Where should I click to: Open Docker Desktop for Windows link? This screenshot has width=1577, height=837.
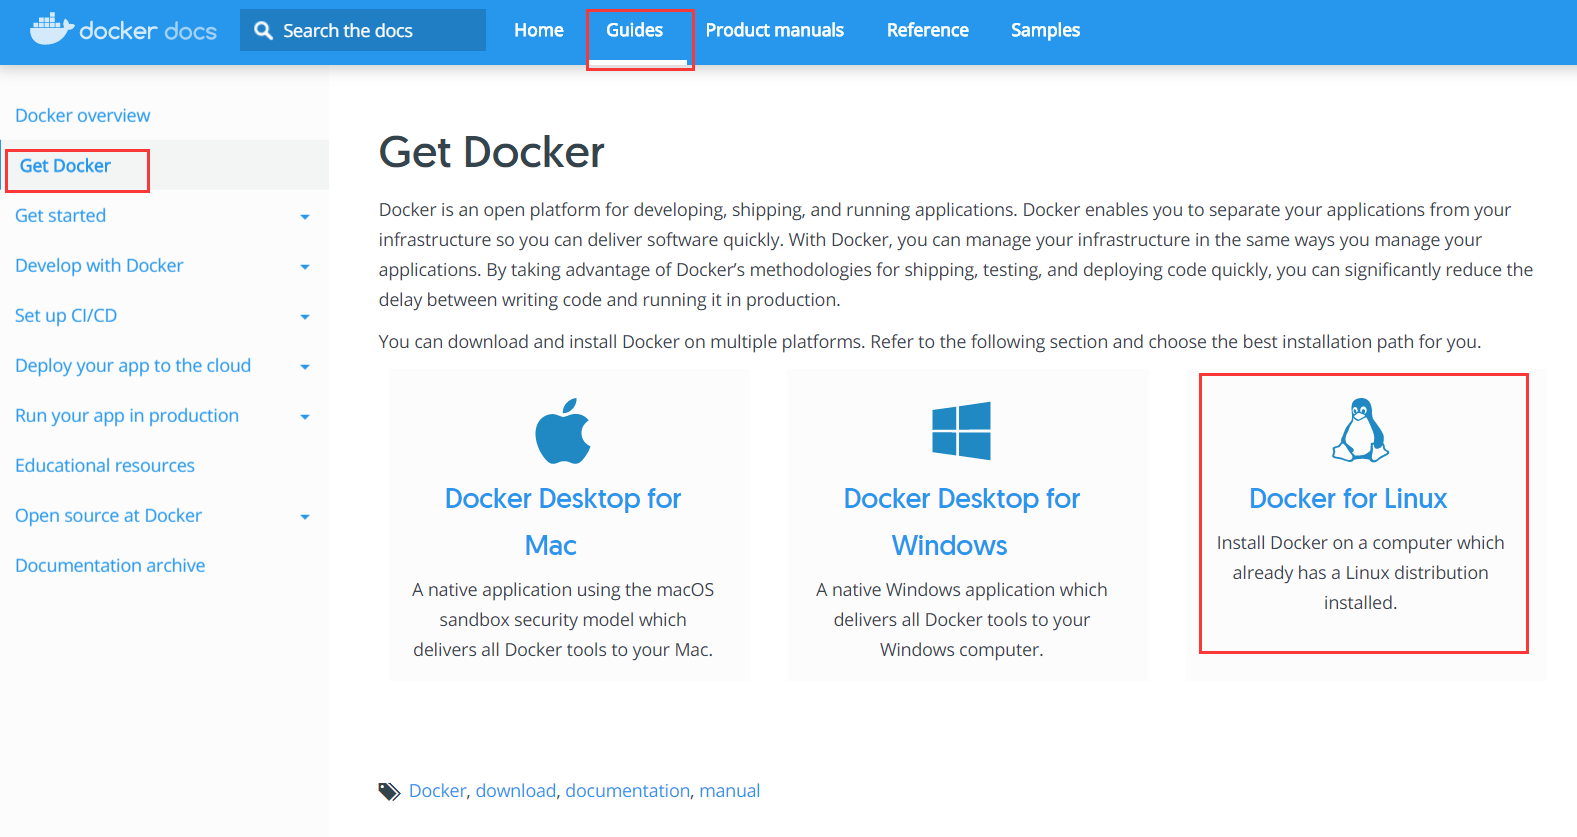(x=962, y=522)
